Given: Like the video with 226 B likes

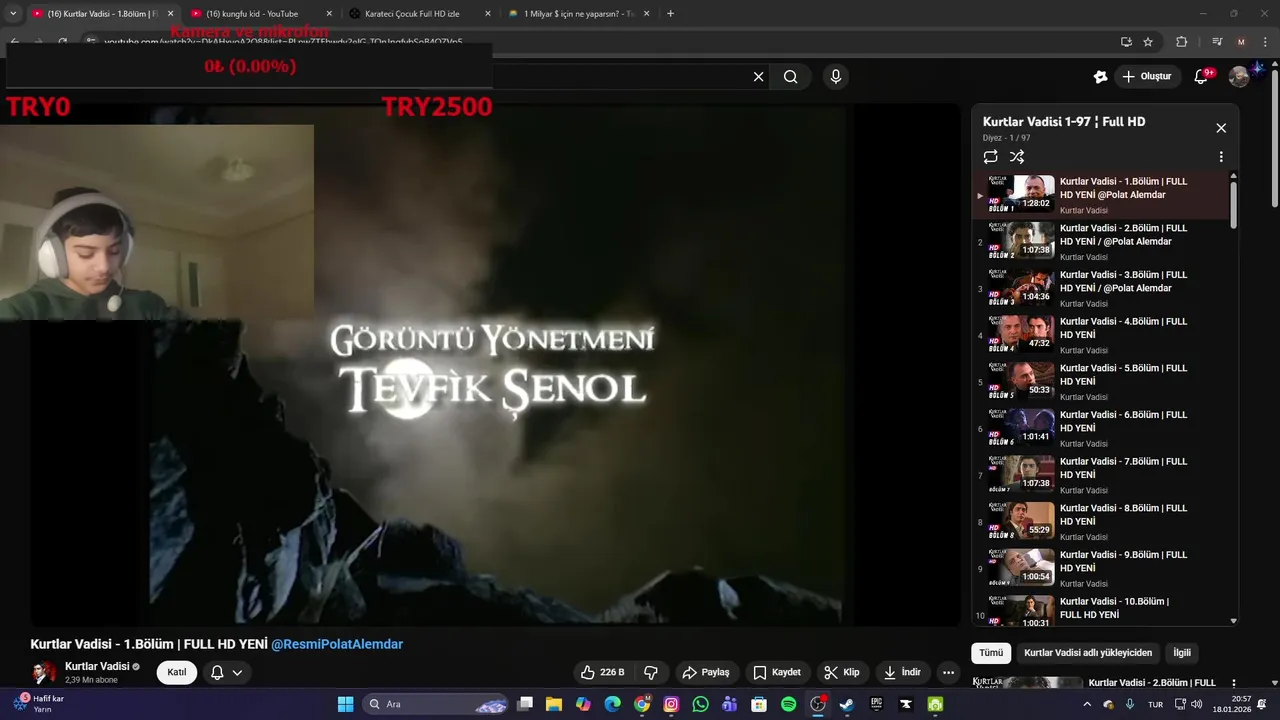Looking at the screenshot, I should click(x=603, y=672).
